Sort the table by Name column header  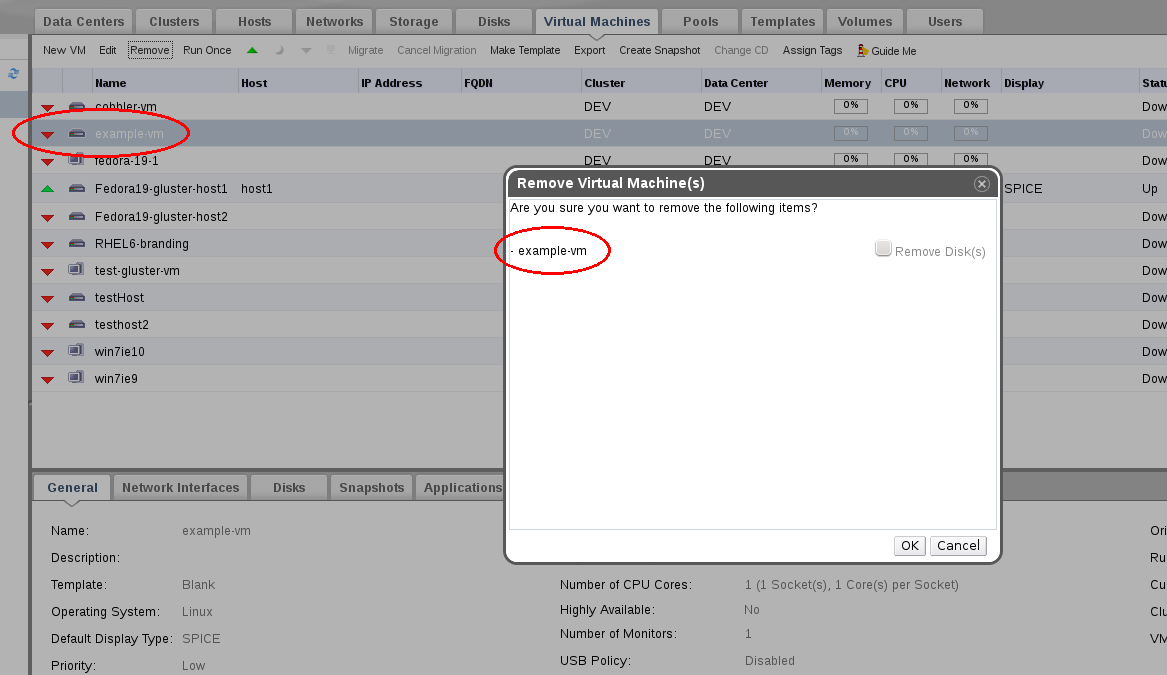pos(111,83)
